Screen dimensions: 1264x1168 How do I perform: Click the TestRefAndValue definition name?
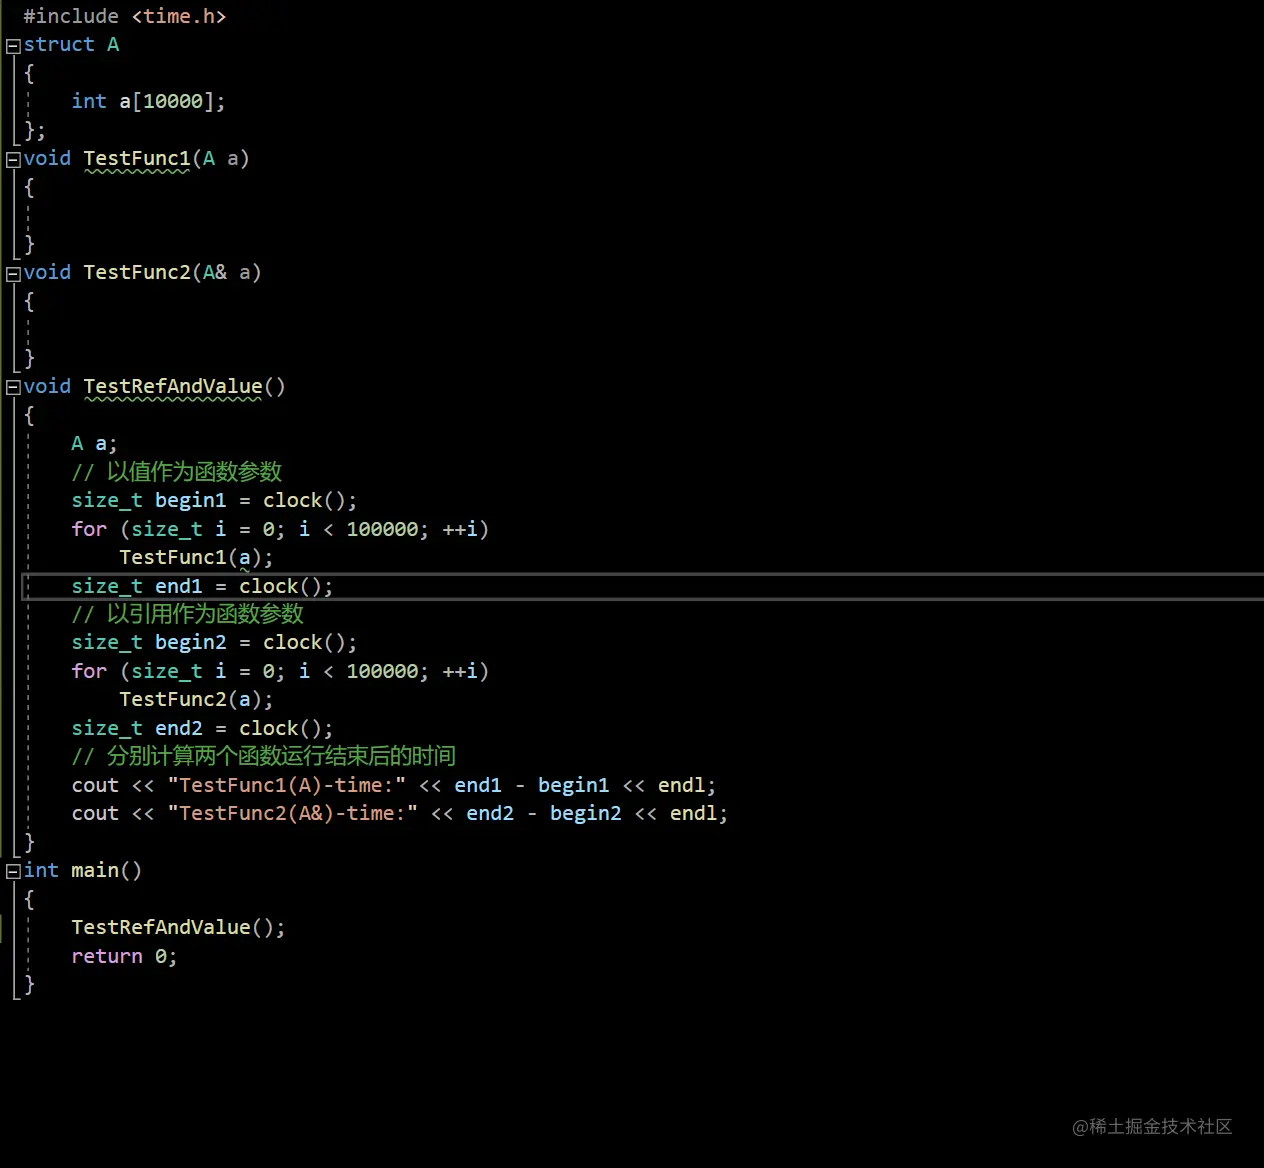coord(173,387)
